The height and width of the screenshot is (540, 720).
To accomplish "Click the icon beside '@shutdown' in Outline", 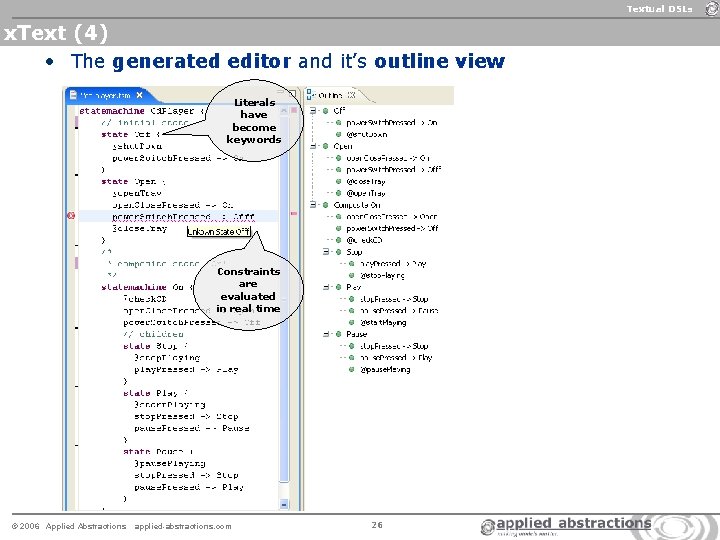I will click(x=338, y=135).
